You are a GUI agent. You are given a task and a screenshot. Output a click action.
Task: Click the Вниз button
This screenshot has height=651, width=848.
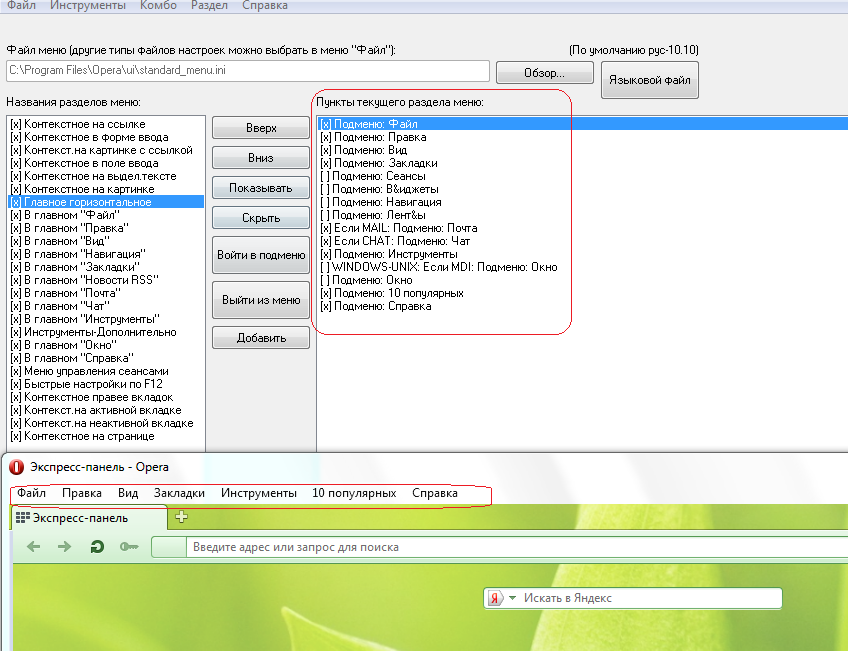261,158
